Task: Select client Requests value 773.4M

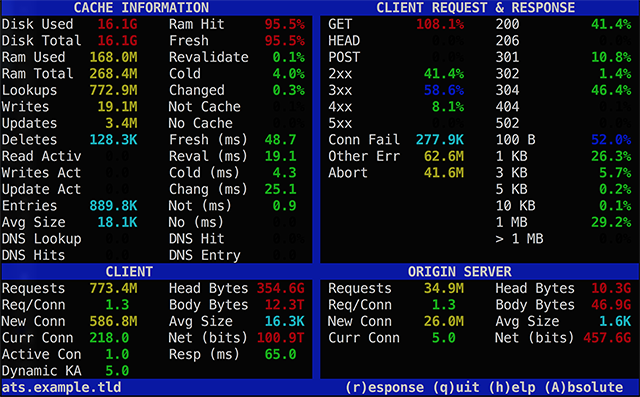Action: point(113,288)
